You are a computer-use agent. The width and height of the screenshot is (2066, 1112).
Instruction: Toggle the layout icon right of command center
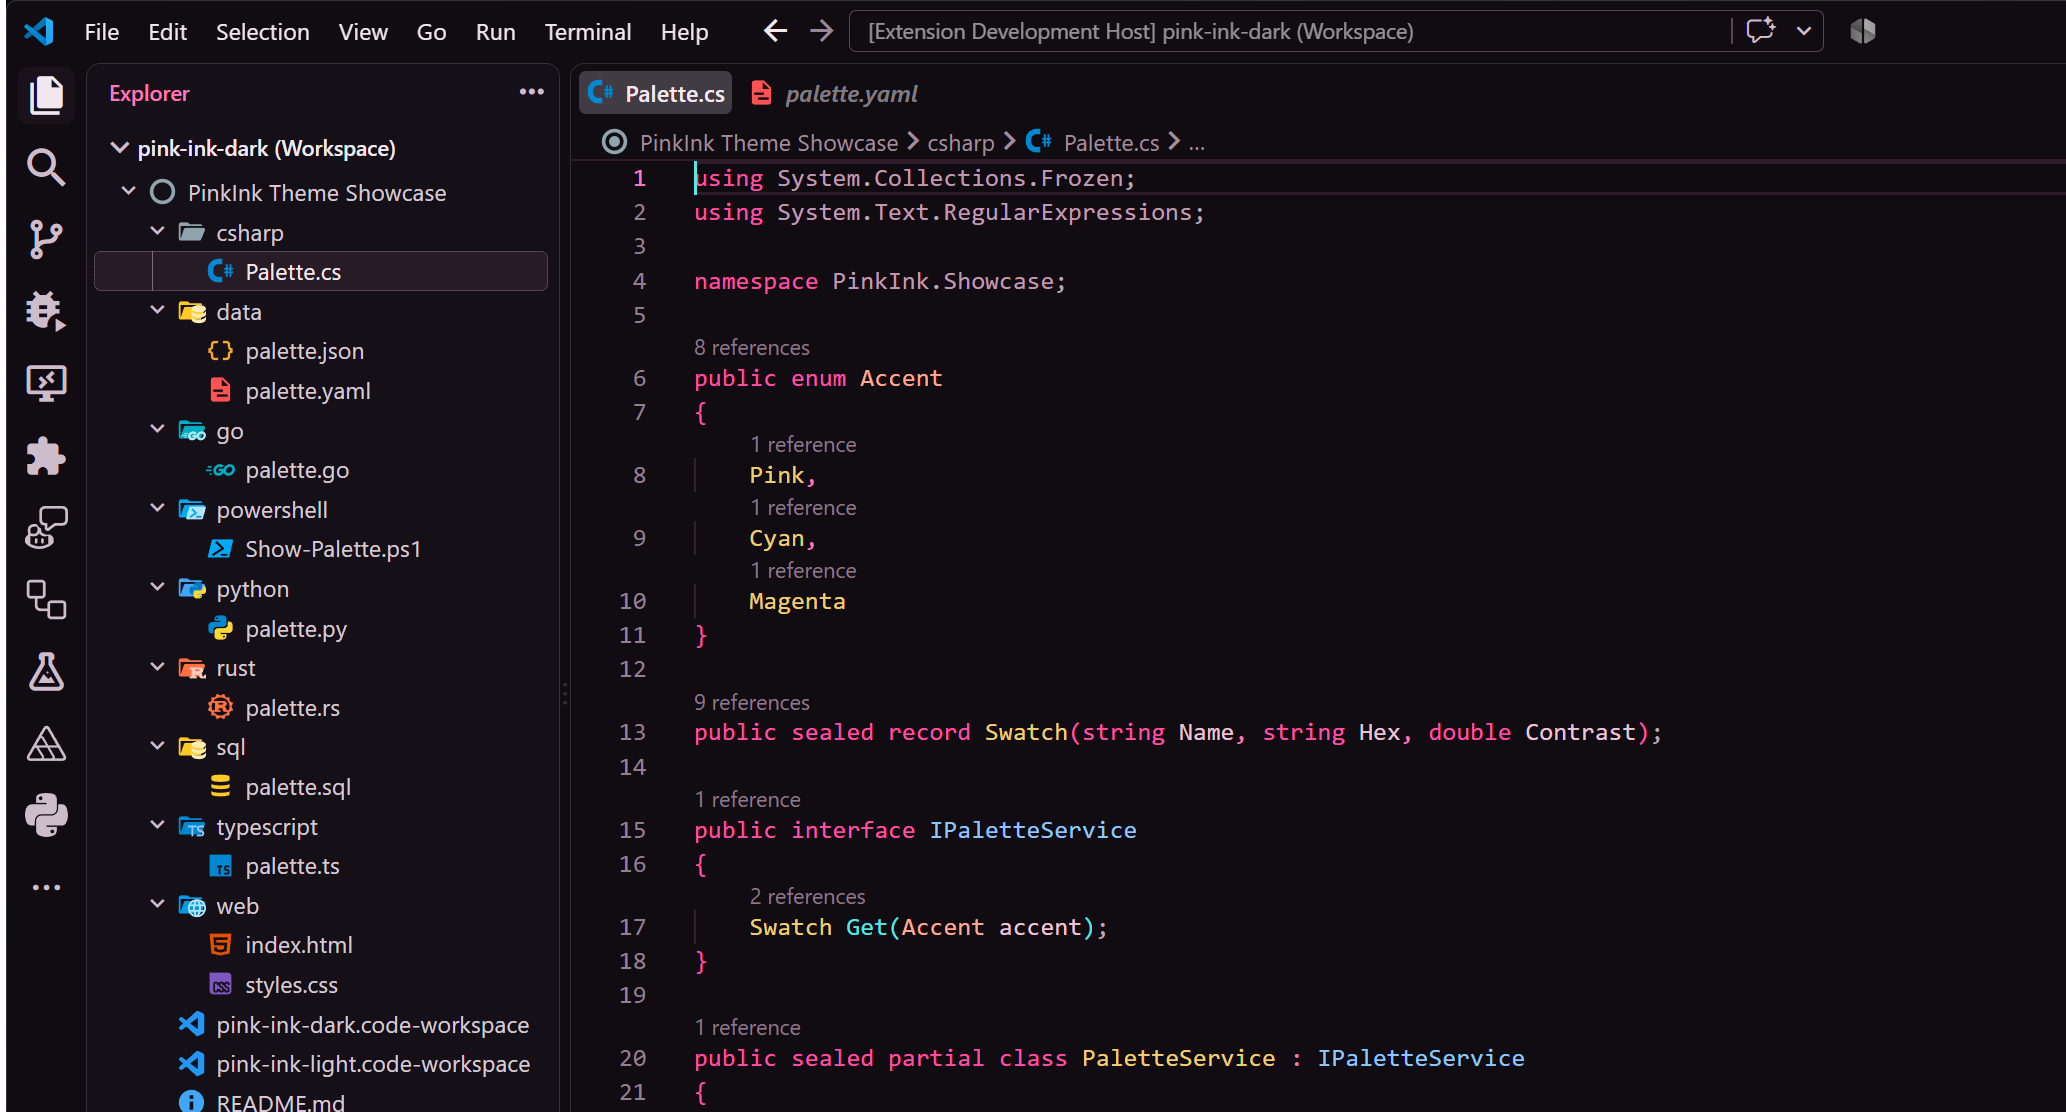(x=1862, y=31)
